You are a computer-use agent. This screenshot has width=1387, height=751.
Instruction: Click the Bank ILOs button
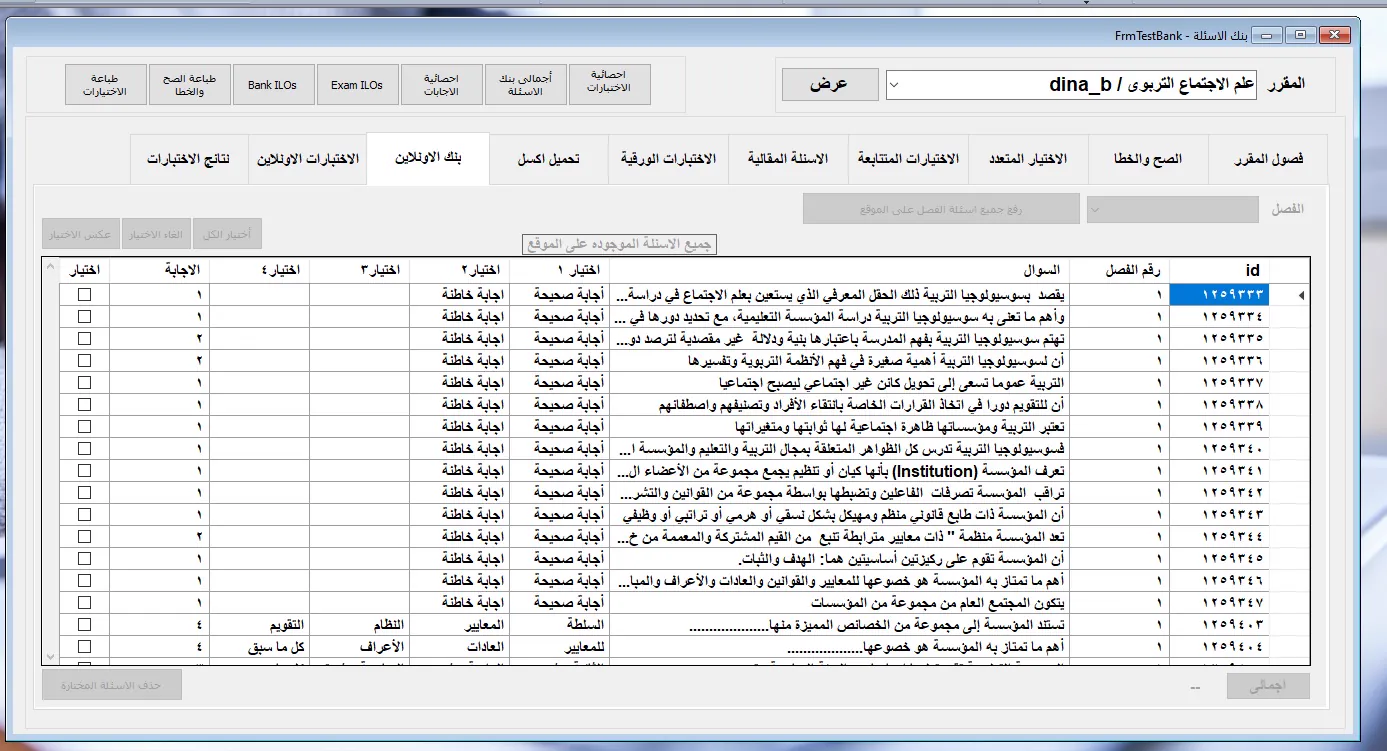273,85
